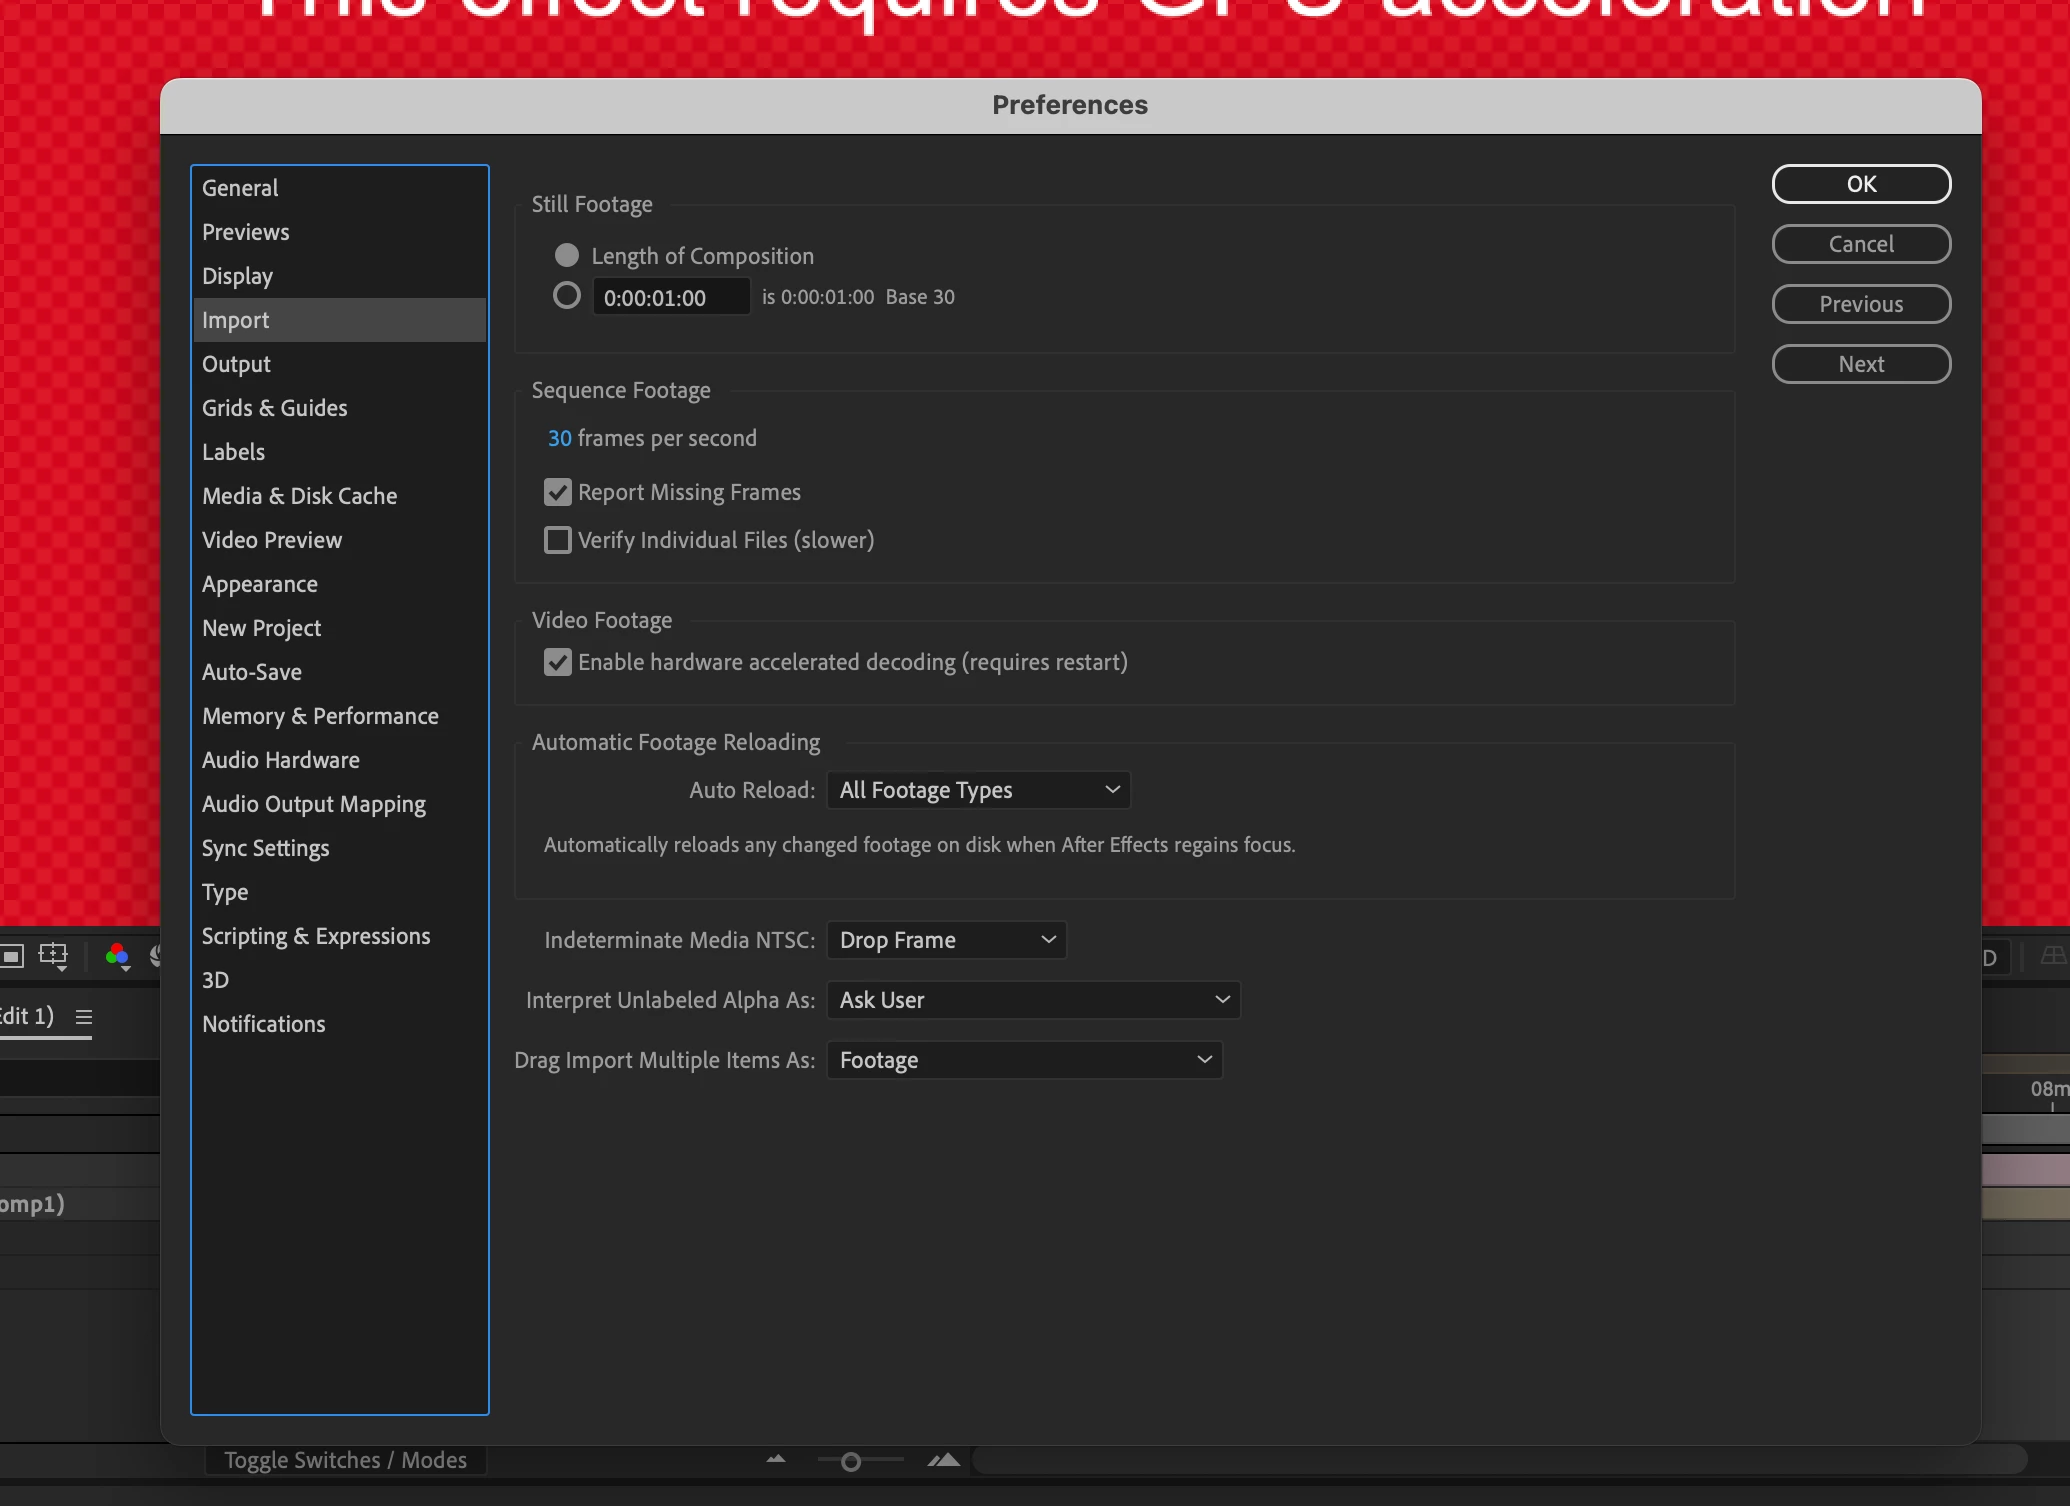Viewport: 2070px width, 1506px height.
Task: Select the Length of Composition radio button
Action: point(567,256)
